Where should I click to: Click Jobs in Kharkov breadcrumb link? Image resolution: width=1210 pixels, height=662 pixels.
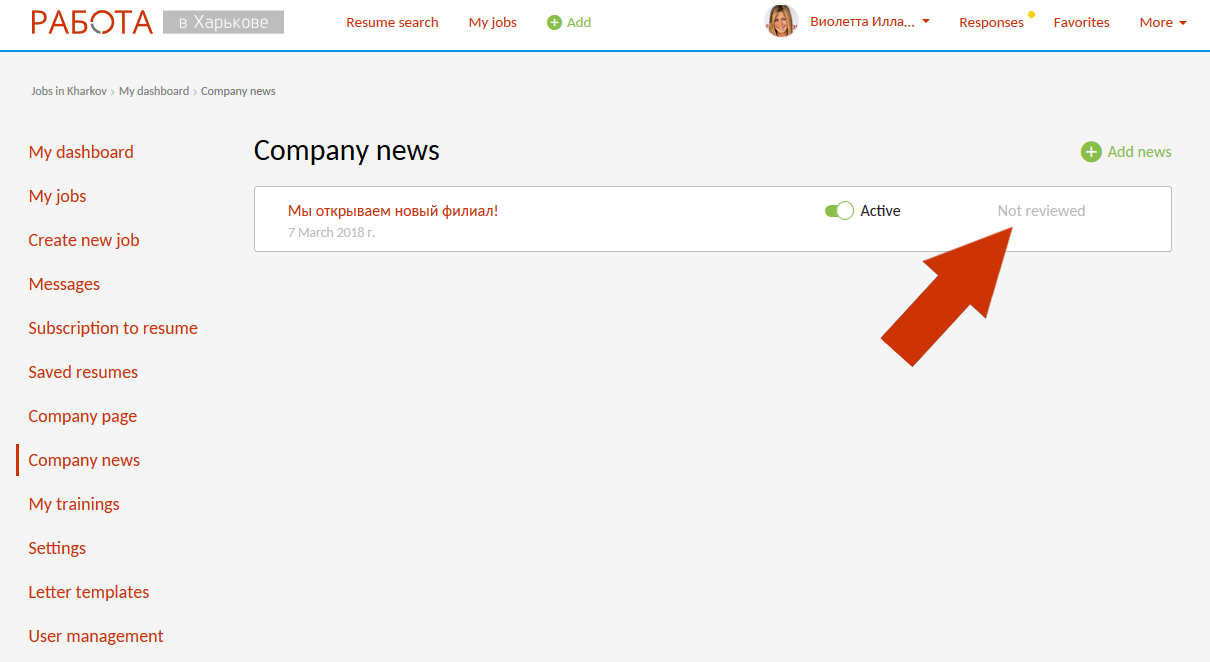click(x=68, y=91)
